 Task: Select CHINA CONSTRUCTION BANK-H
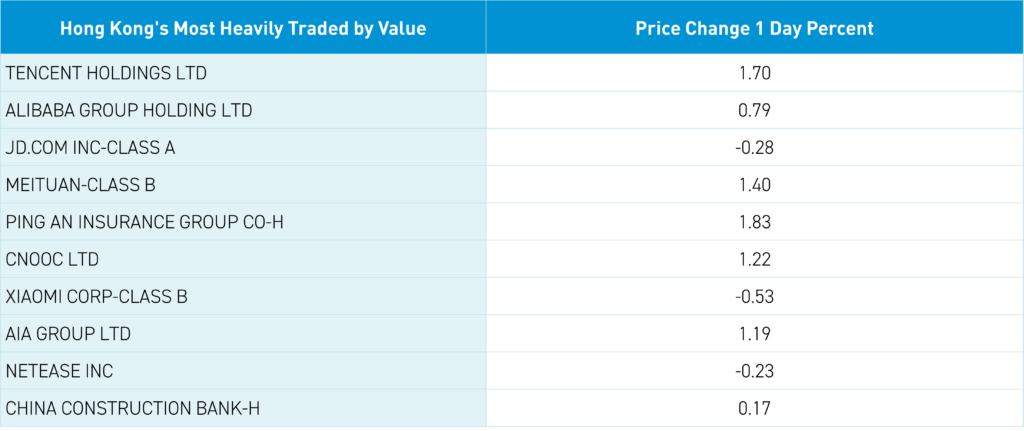(x=136, y=407)
